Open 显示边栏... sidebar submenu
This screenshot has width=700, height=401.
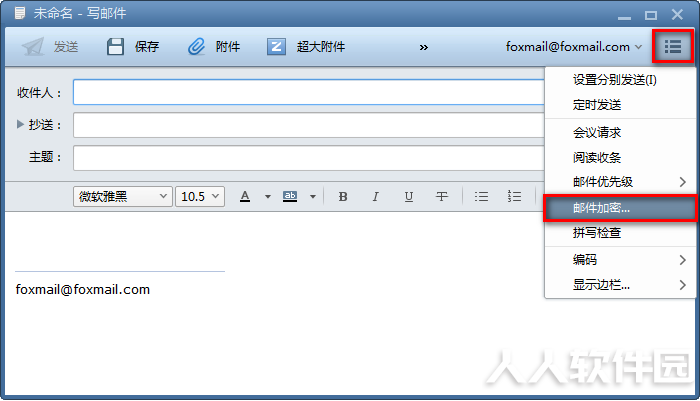click(x=620, y=285)
